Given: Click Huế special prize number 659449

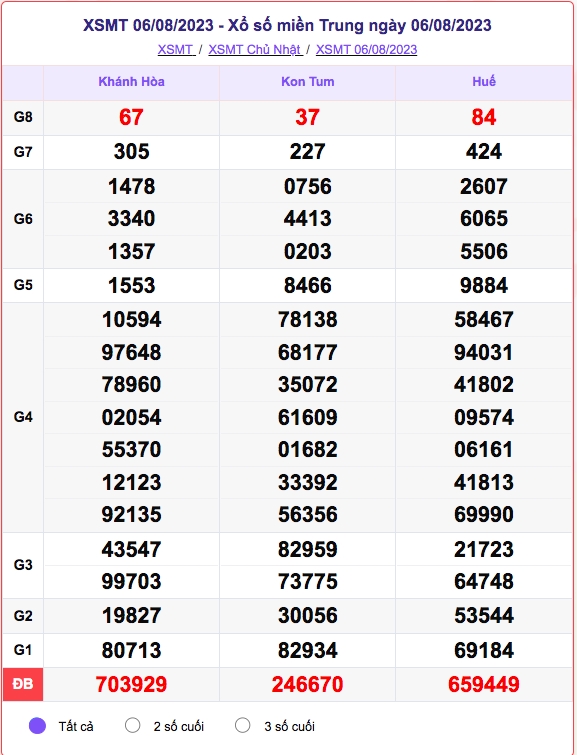Looking at the screenshot, I should coord(484,684).
